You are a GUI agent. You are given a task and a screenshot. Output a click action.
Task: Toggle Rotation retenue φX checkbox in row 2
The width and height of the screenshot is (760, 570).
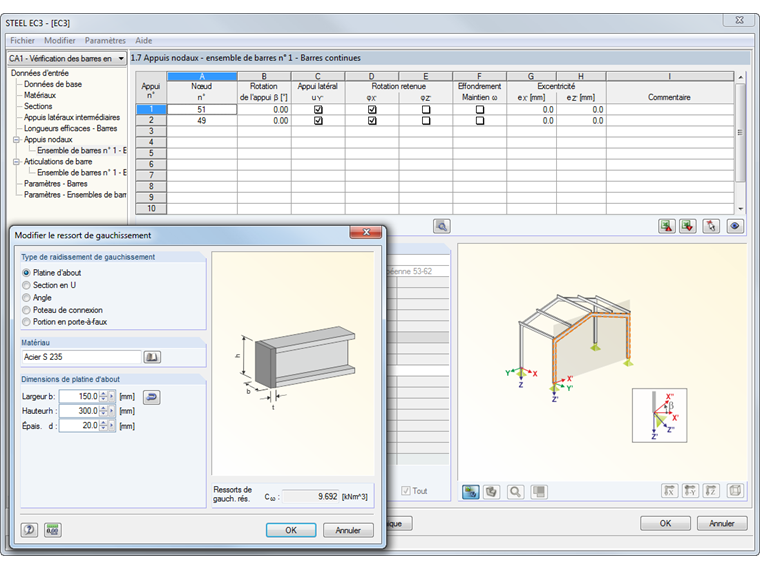pyautogui.click(x=372, y=121)
